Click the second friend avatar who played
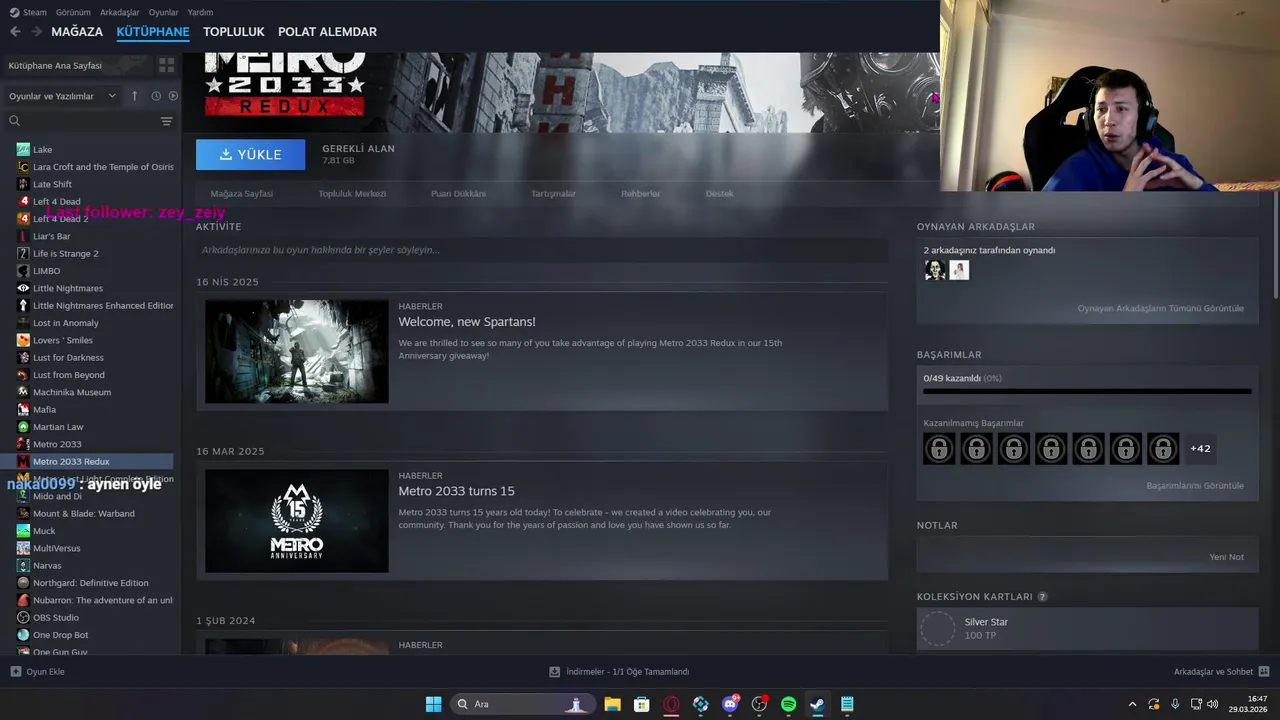 pos(959,270)
